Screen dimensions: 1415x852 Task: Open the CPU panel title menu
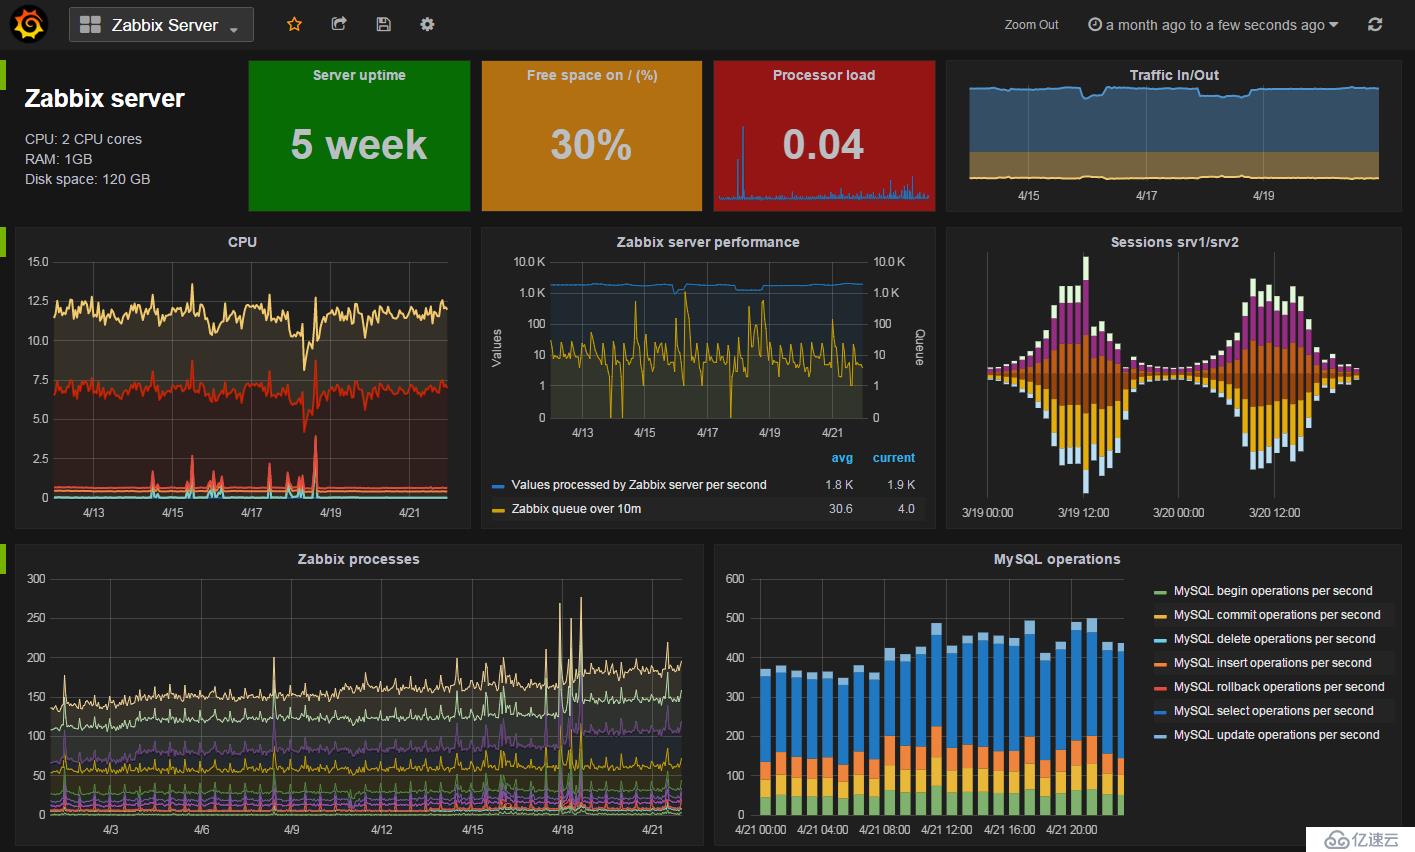242,242
